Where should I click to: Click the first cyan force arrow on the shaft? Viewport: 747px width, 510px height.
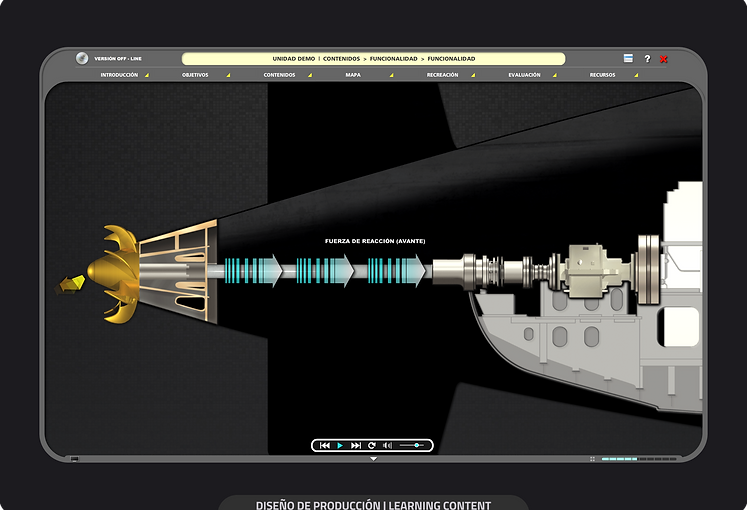coord(253,270)
